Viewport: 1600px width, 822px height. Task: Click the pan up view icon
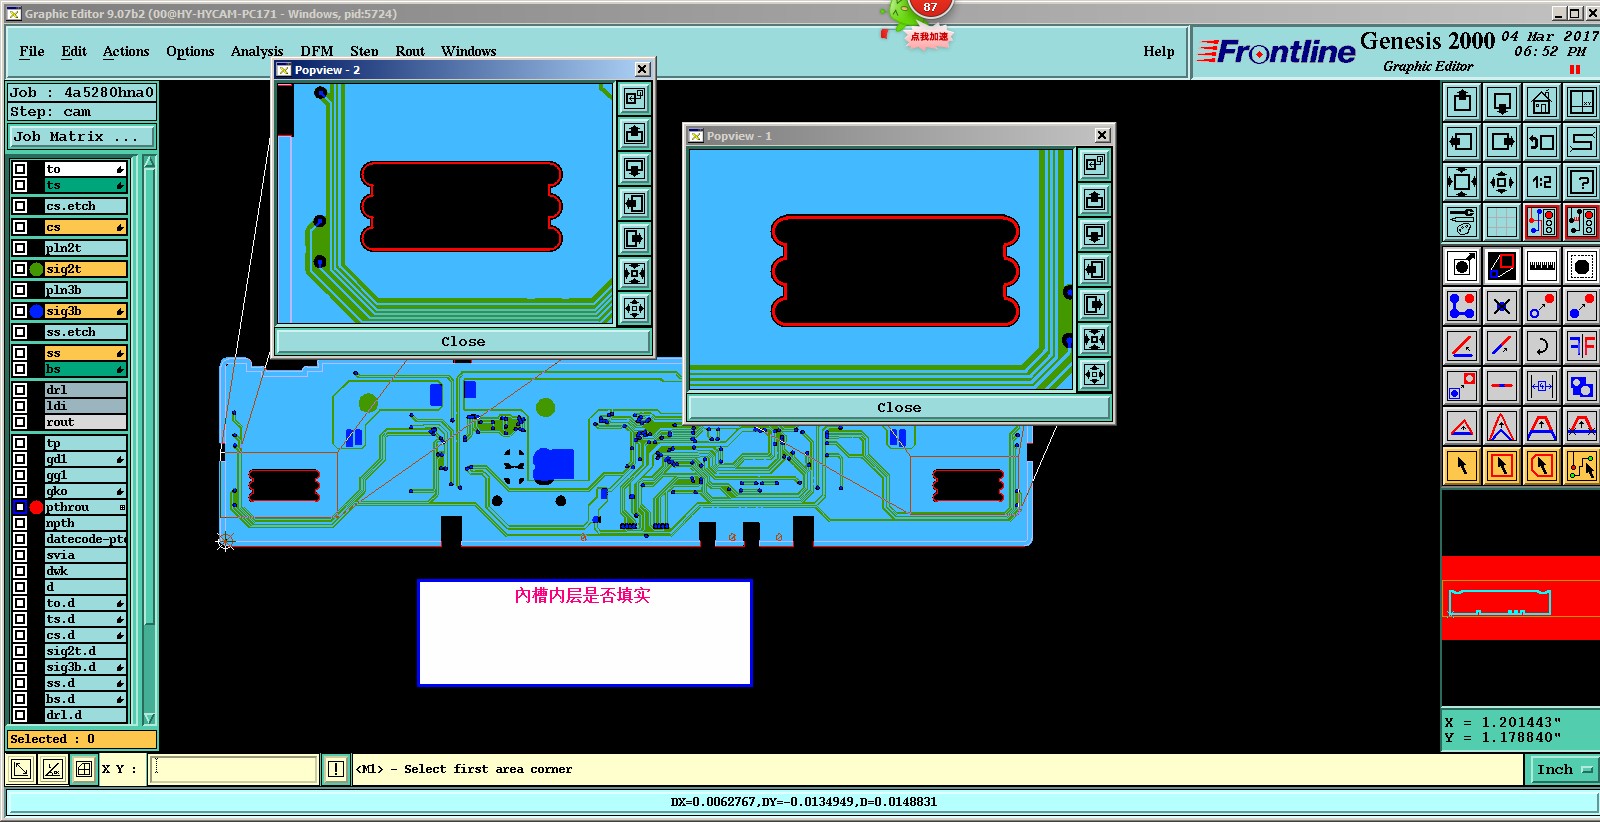1462,102
